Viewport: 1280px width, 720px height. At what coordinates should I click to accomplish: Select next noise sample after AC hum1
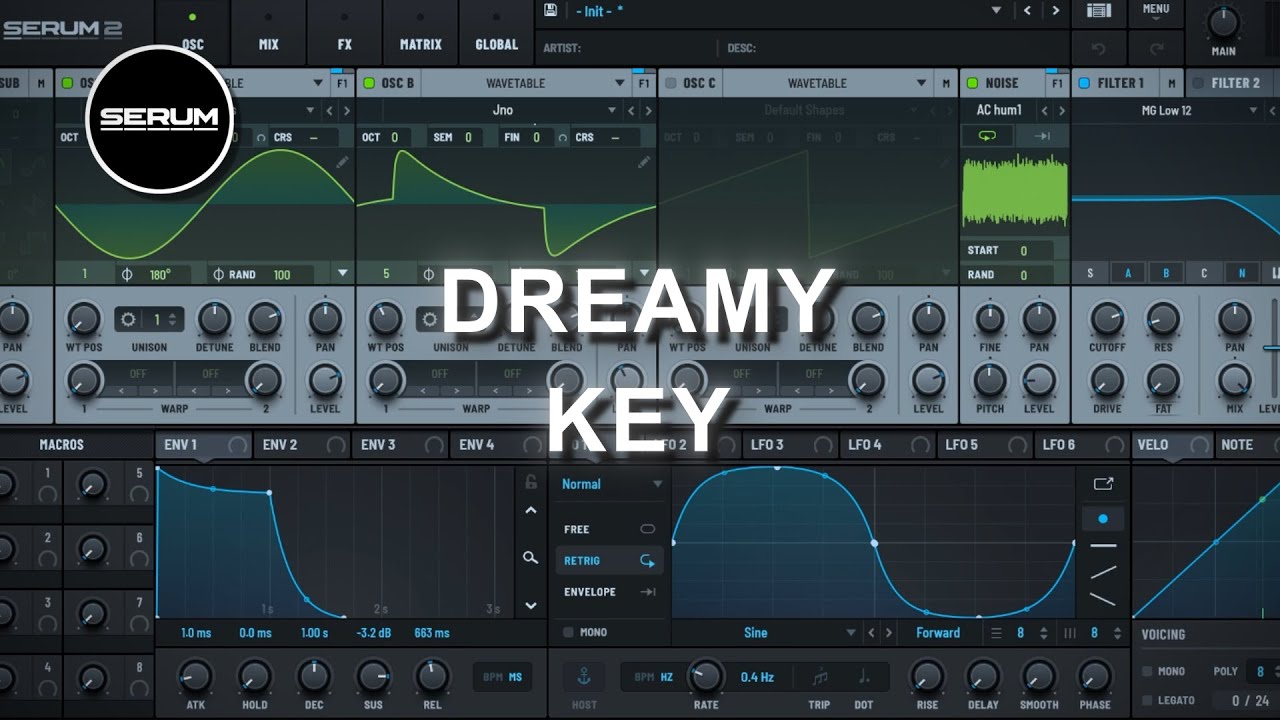(x=1060, y=110)
